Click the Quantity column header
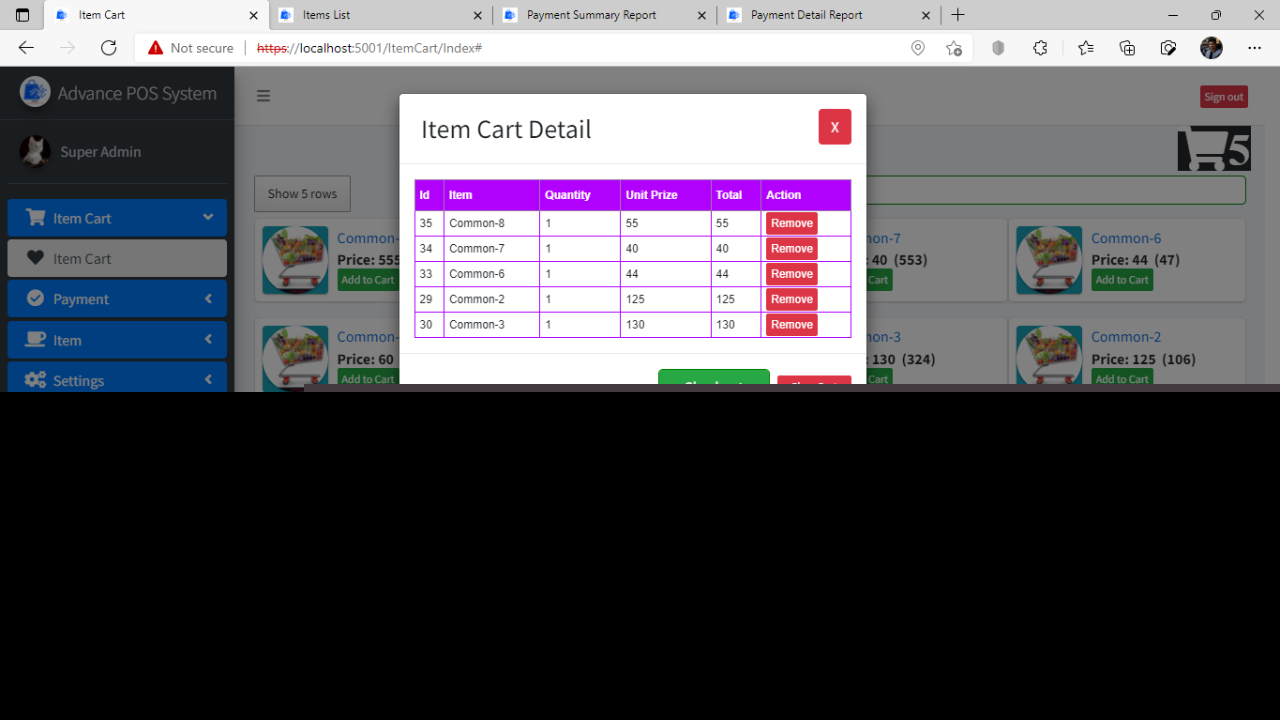1280x720 pixels. tap(580, 195)
